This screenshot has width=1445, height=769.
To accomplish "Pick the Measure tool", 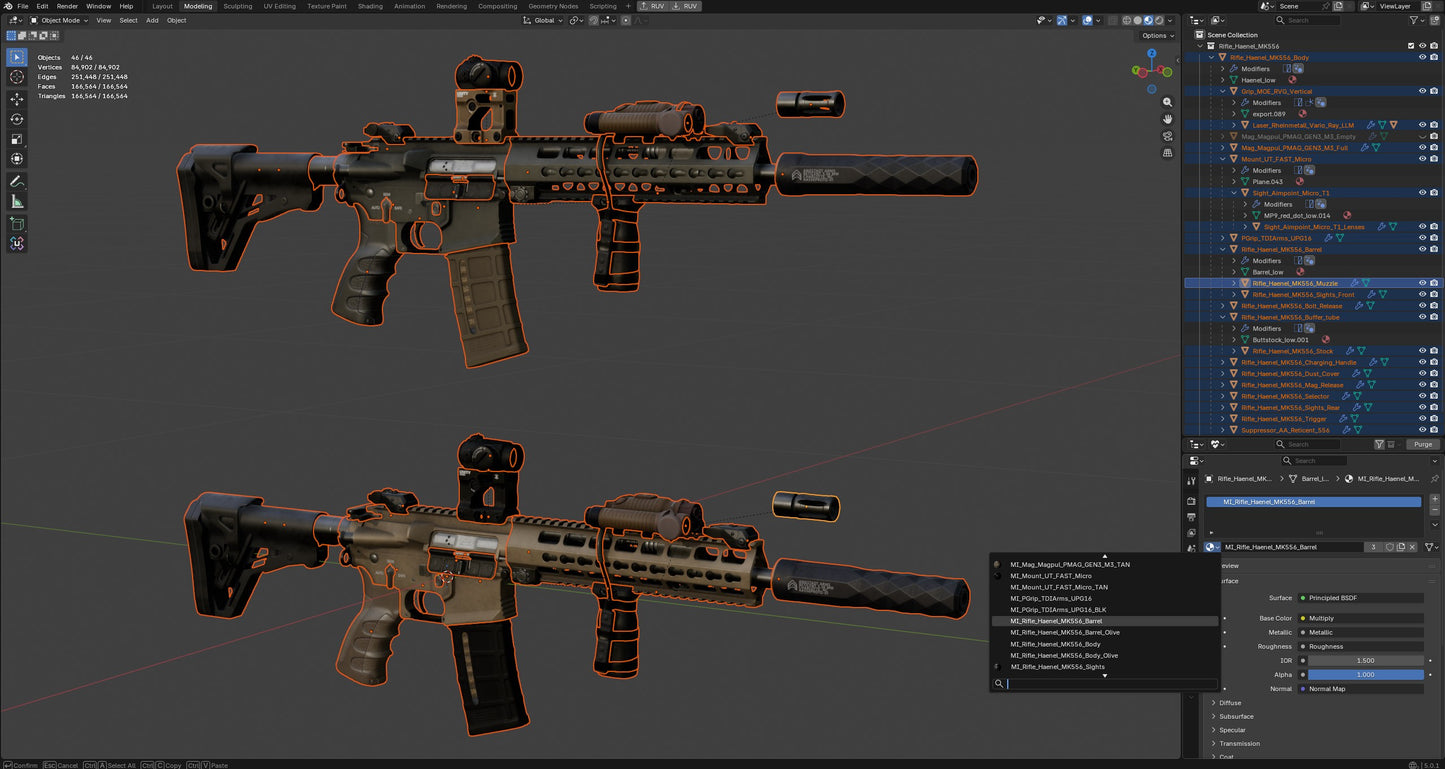I will click(x=17, y=202).
